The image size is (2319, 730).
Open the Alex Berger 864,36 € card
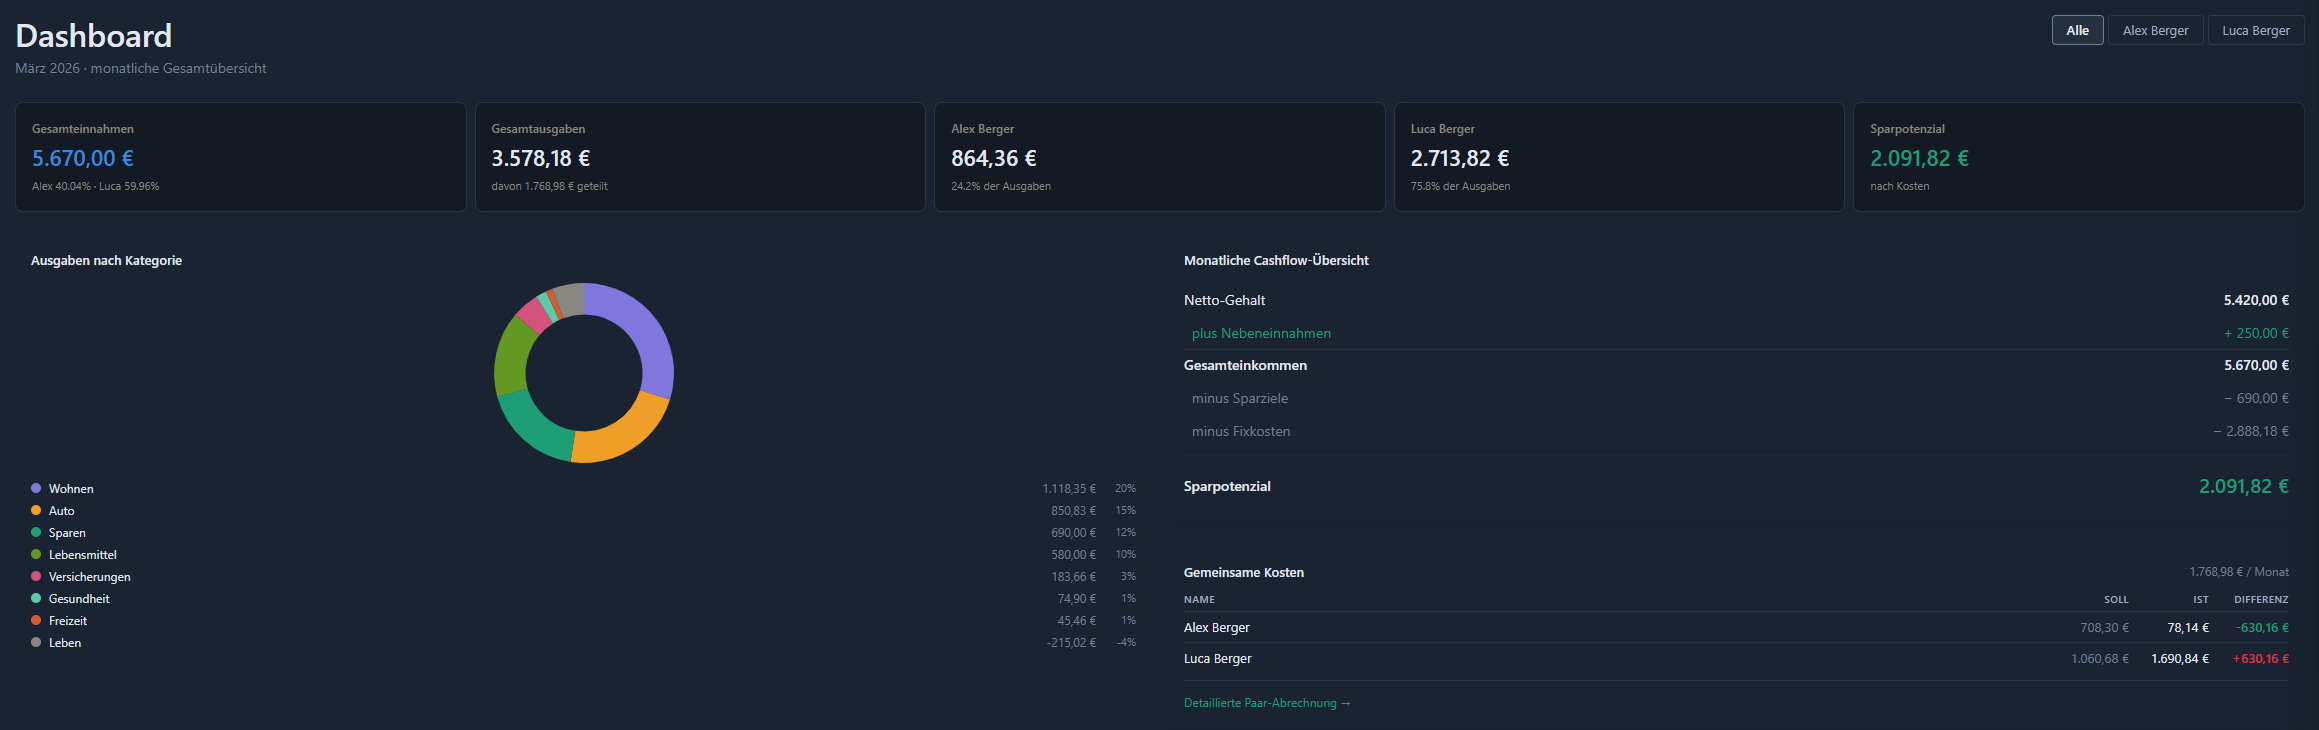coord(1159,157)
